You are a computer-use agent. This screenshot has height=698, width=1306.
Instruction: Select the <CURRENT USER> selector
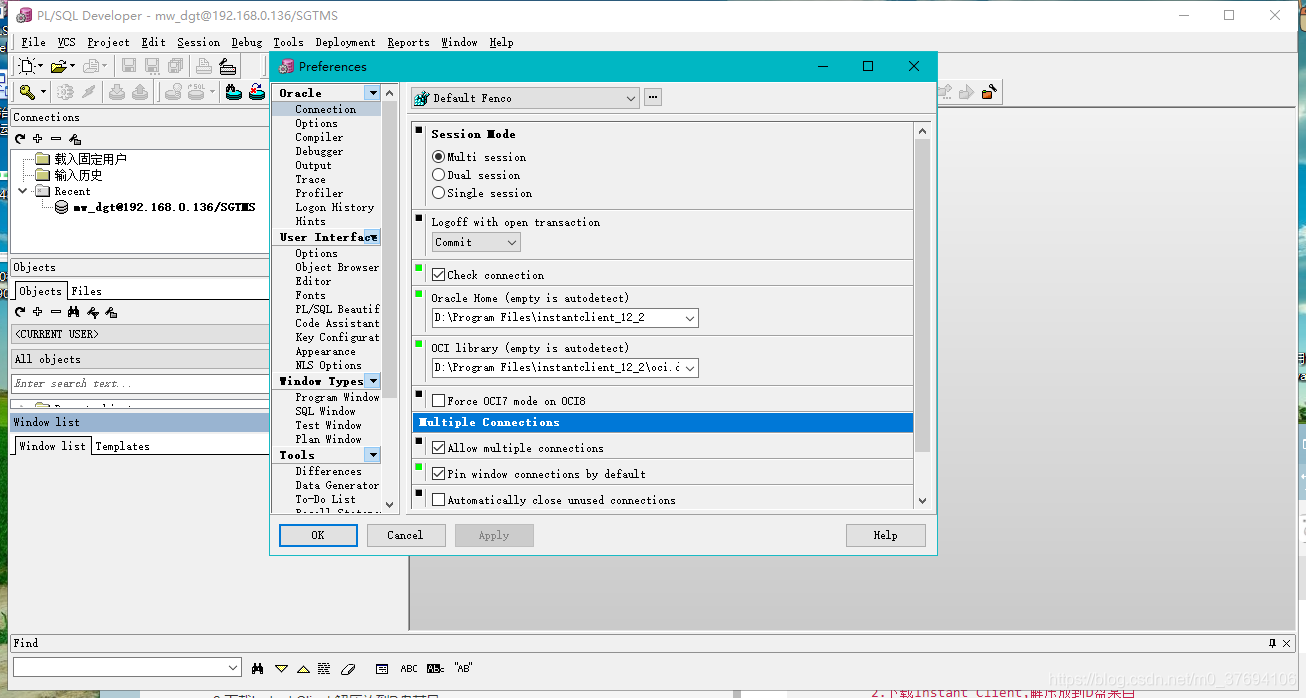point(140,334)
